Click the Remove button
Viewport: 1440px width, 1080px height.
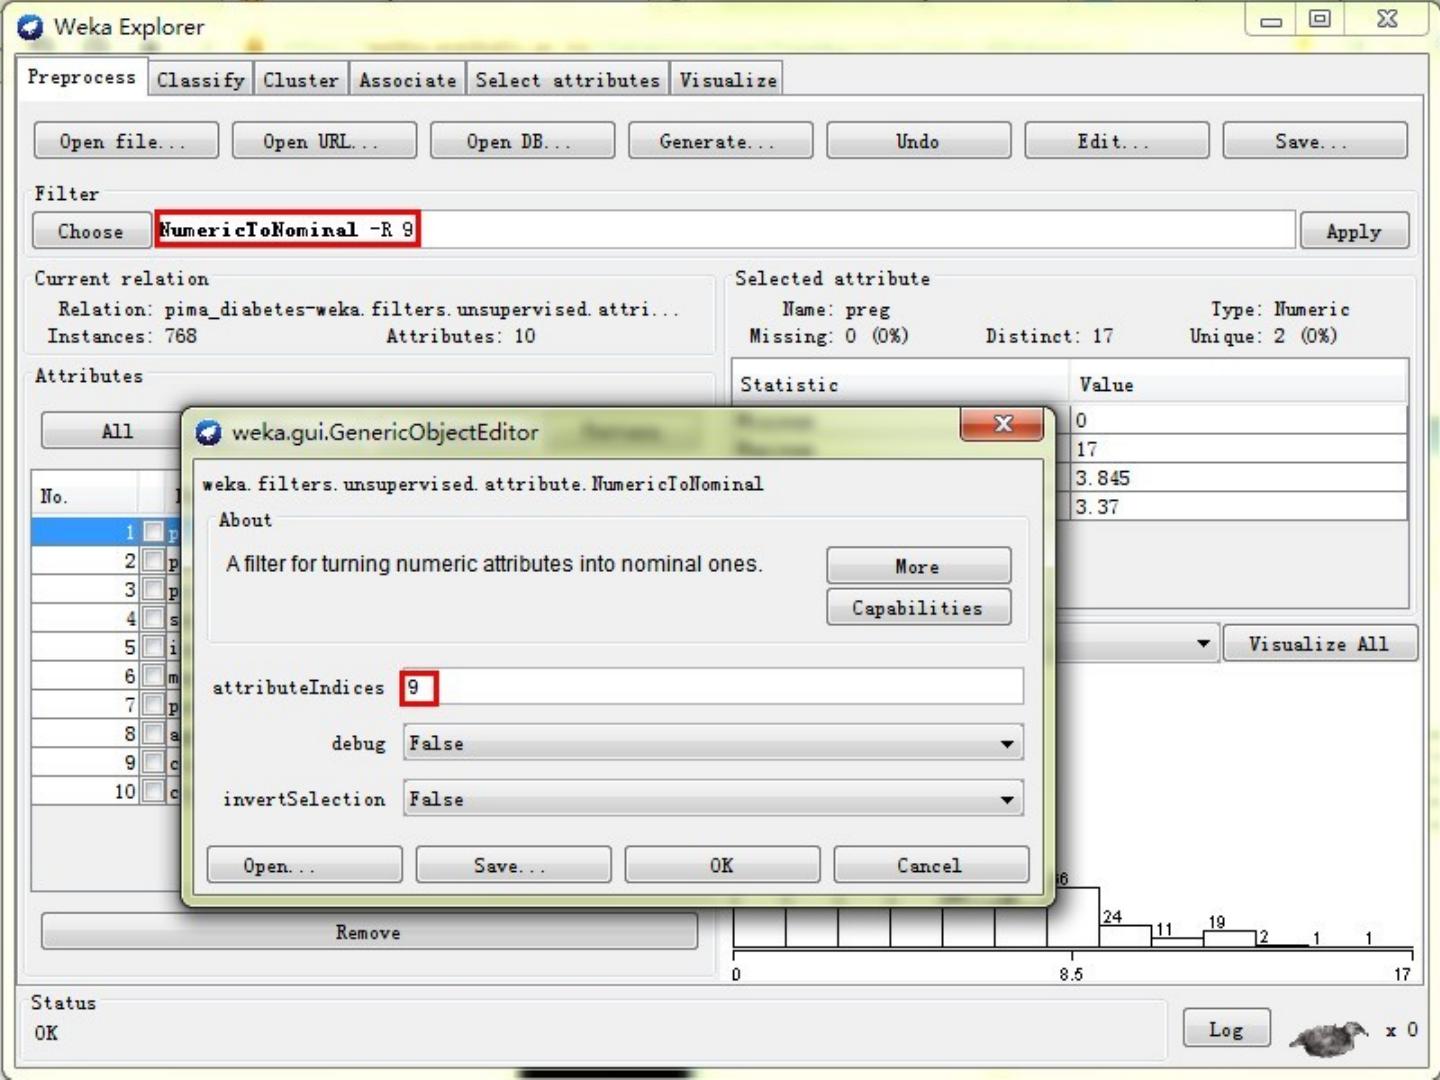369,932
